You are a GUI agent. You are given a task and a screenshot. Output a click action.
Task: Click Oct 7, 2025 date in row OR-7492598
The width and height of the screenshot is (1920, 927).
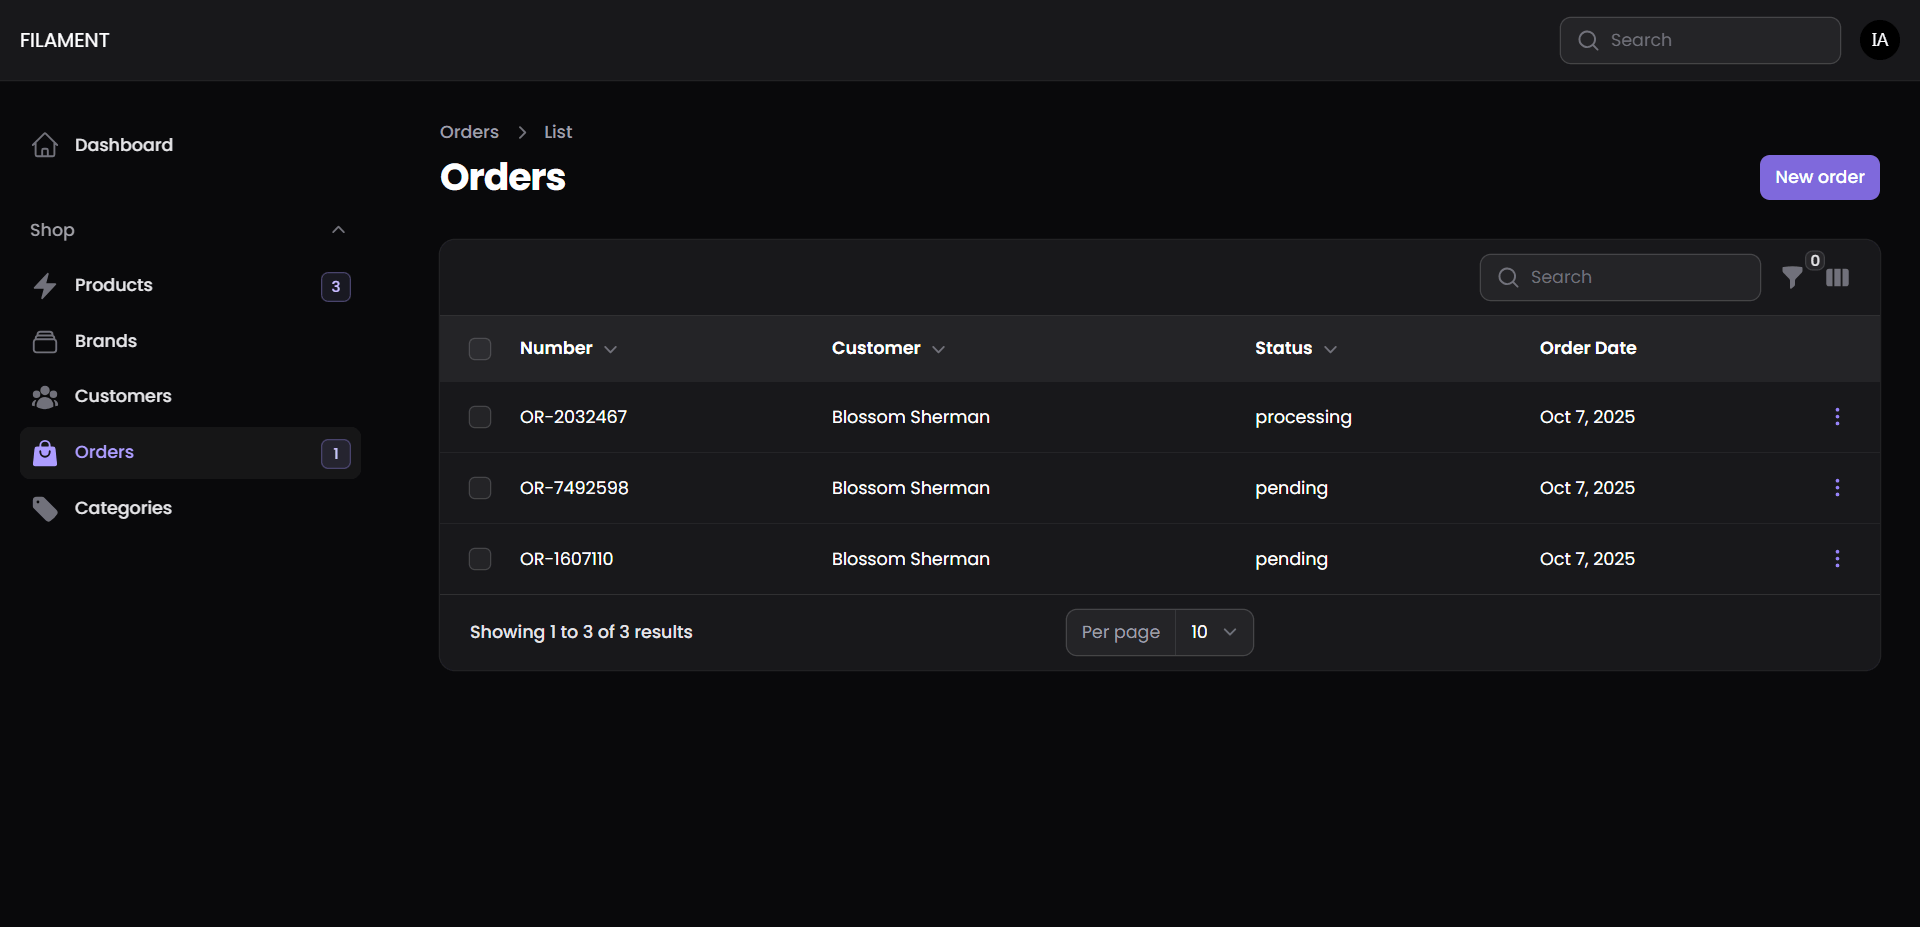pos(1587,488)
